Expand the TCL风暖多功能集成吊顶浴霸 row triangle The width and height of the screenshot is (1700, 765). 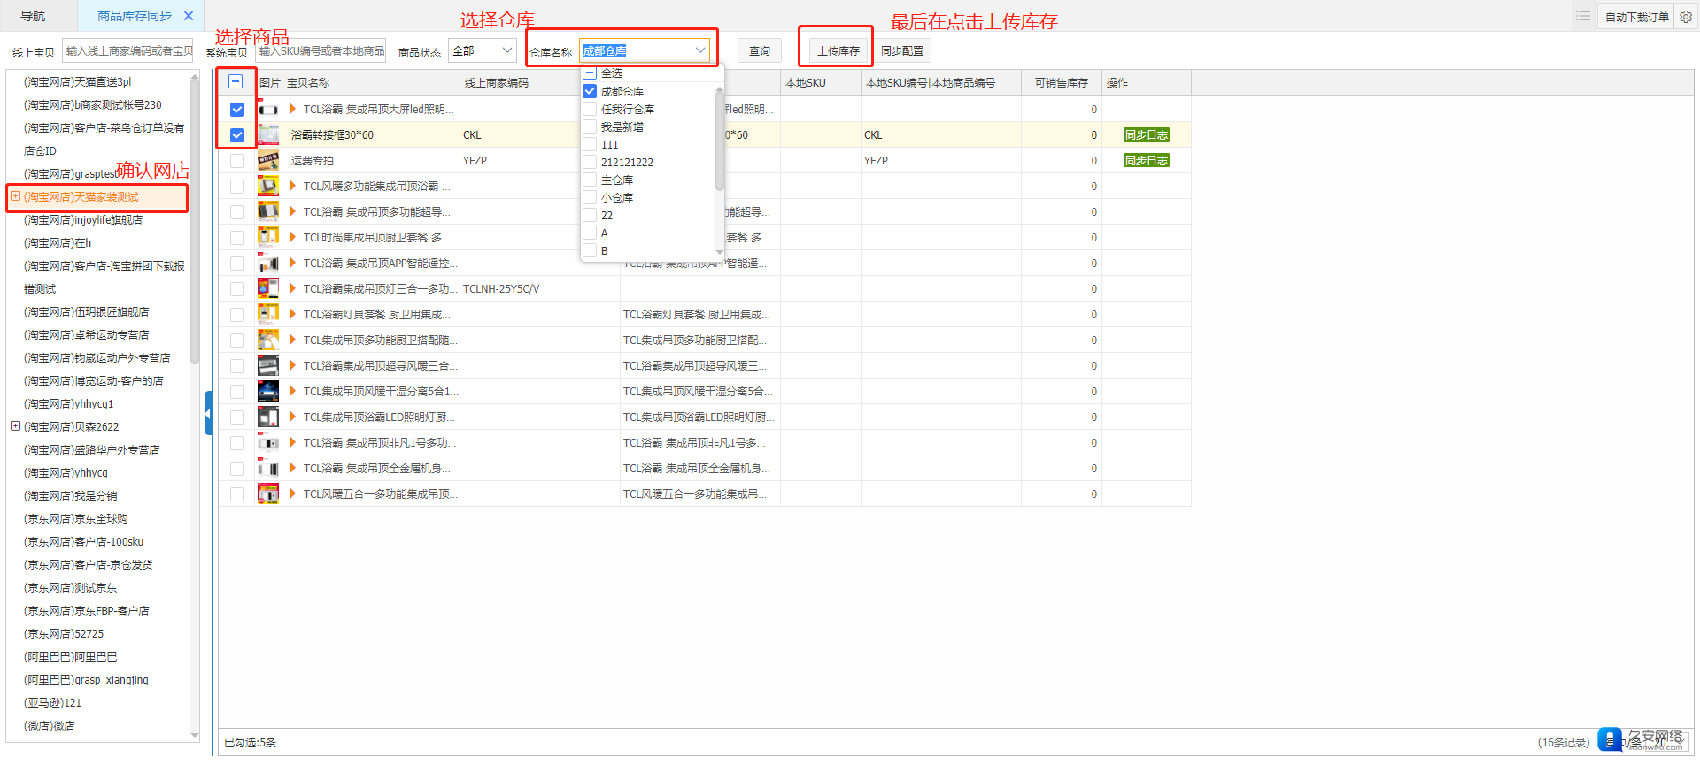pyautogui.click(x=293, y=186)
